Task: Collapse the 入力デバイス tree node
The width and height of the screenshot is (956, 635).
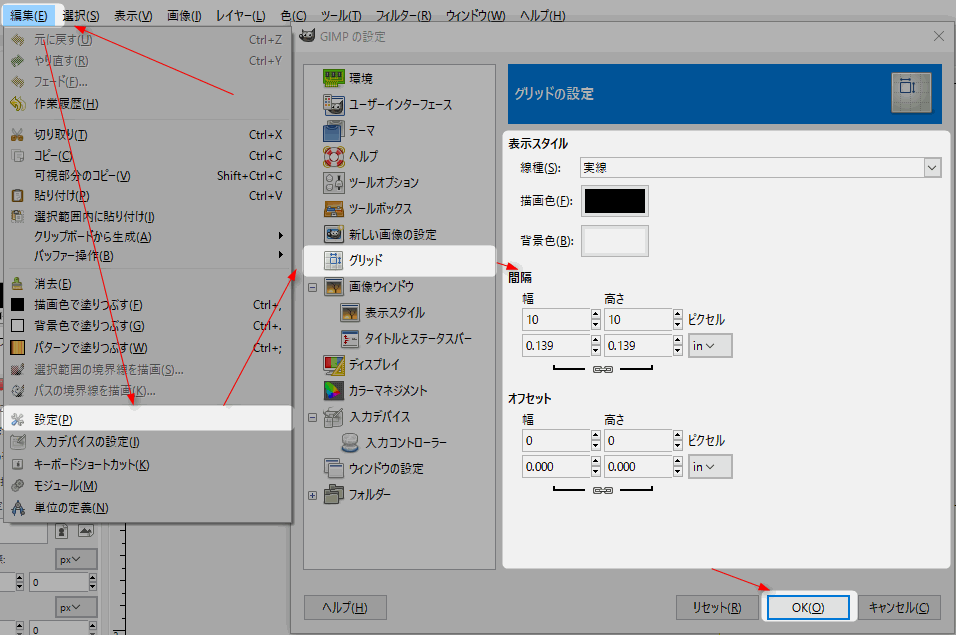Action: click(313, 417)
